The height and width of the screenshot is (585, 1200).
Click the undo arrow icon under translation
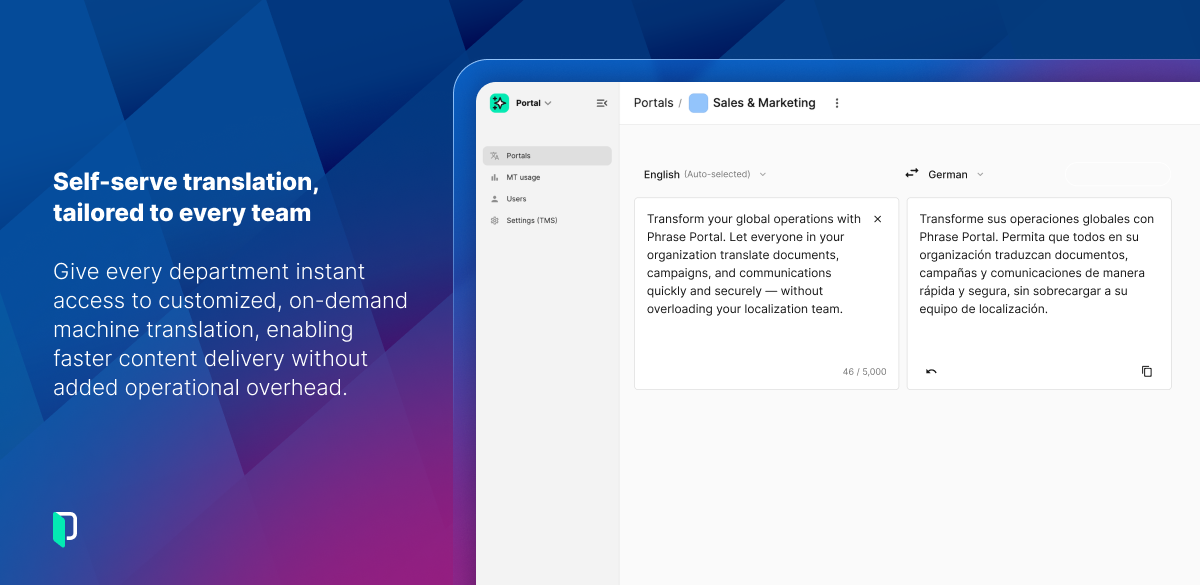click(931, 371)
